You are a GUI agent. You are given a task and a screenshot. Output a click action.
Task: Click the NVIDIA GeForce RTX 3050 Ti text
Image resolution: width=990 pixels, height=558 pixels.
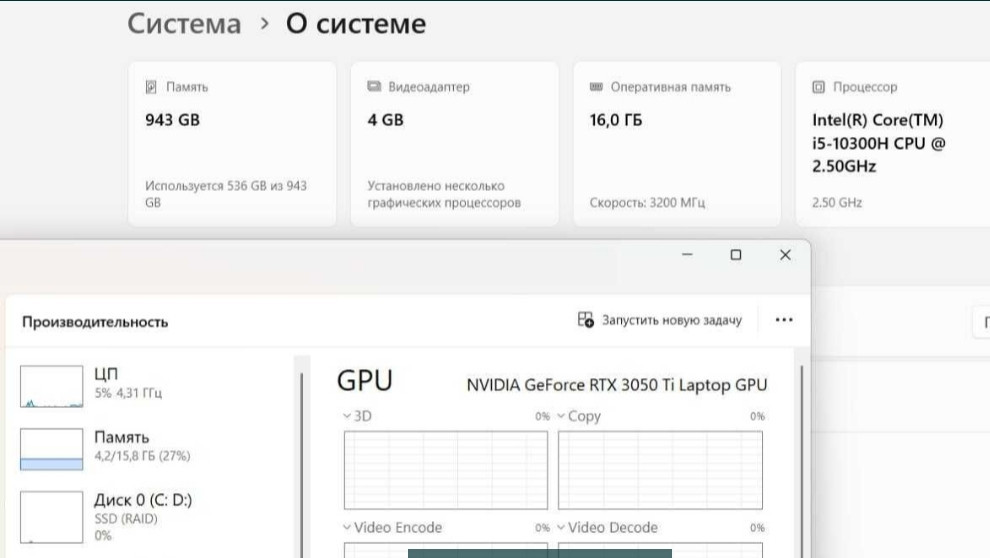617,385
